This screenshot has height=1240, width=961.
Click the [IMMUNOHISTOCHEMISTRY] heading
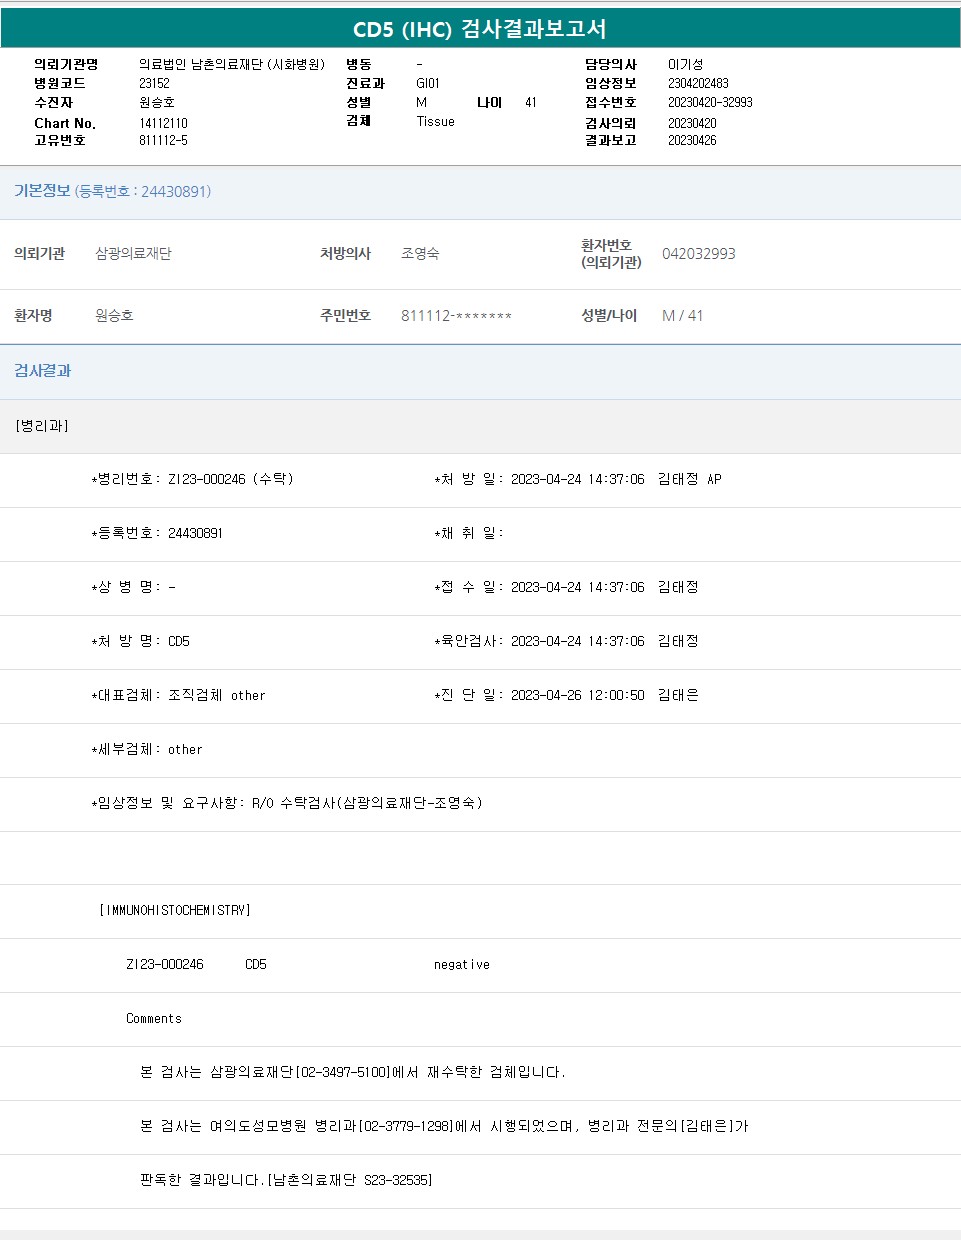pos(175,911)
